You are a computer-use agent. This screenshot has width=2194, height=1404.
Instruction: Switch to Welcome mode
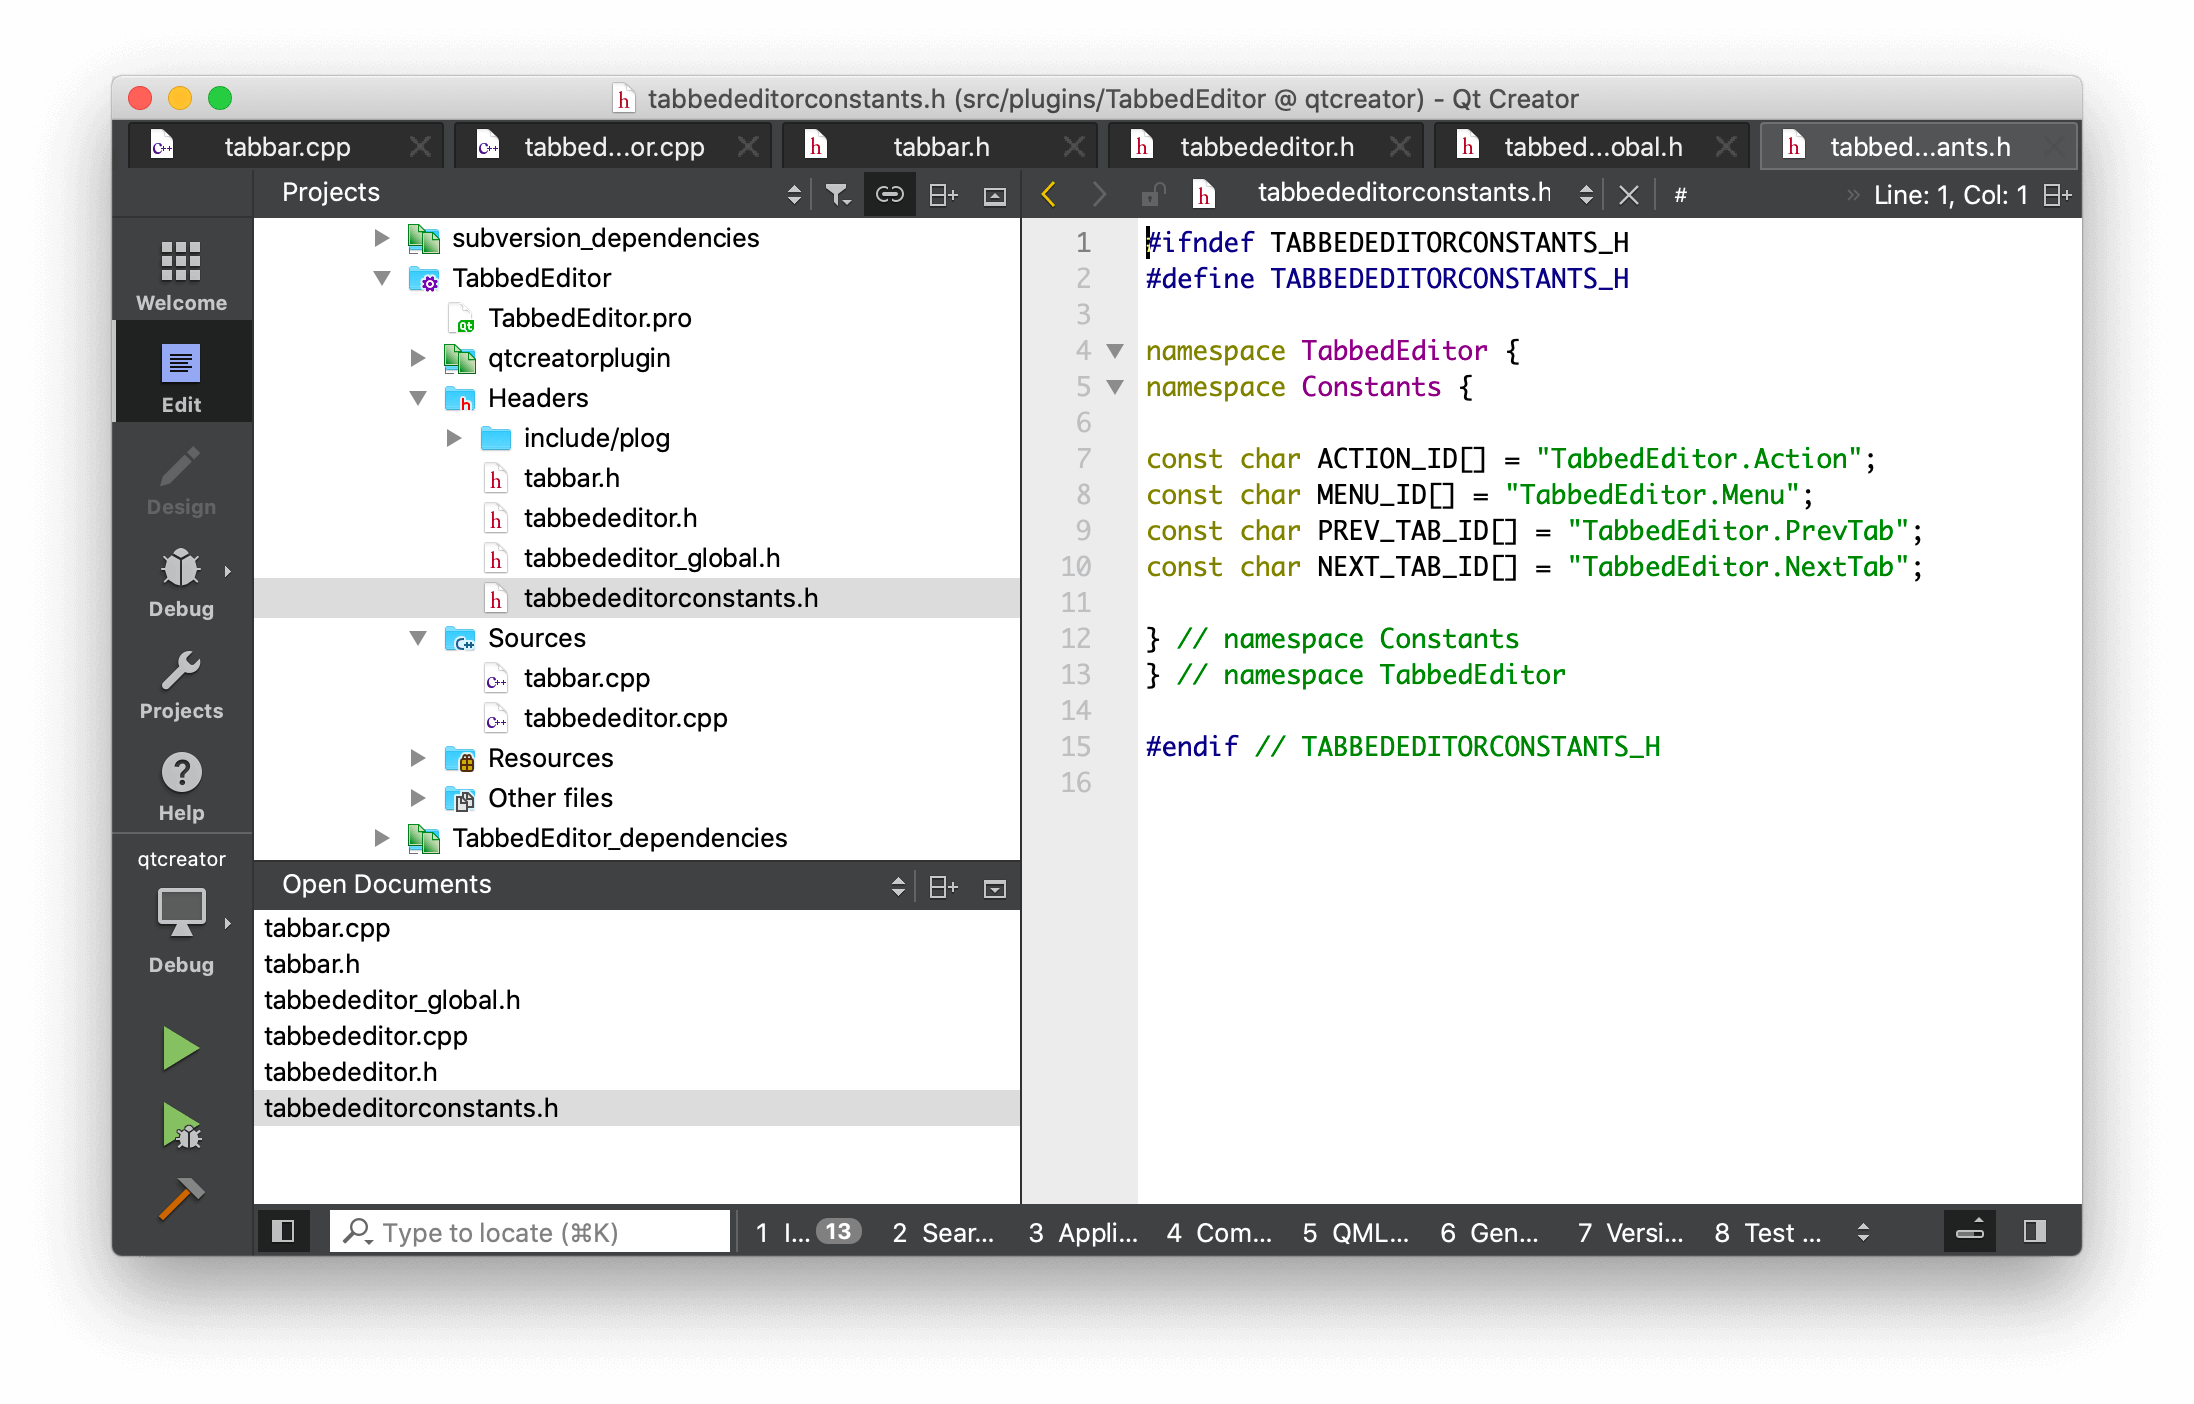tap(181, 276)
